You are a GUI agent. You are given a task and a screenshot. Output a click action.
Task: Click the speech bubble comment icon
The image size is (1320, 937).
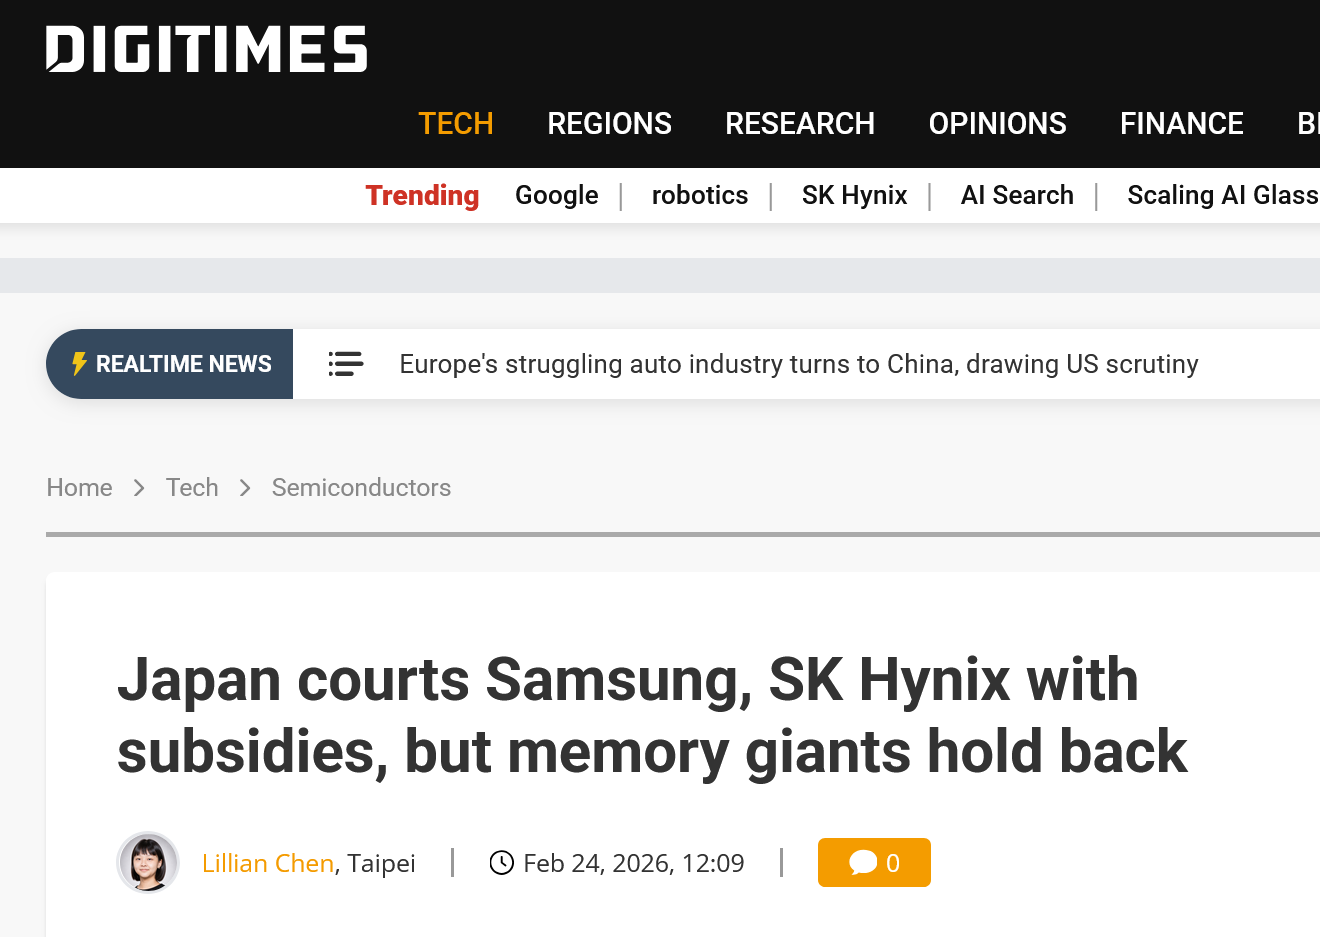coord(862,863)
